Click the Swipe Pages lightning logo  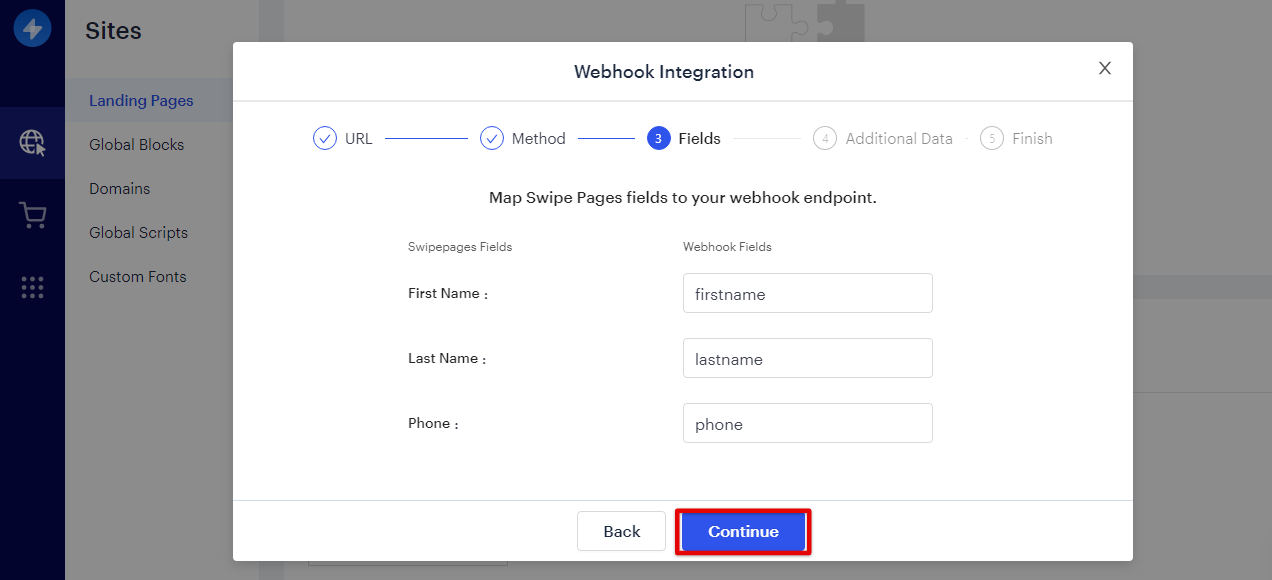coord(32,29)
